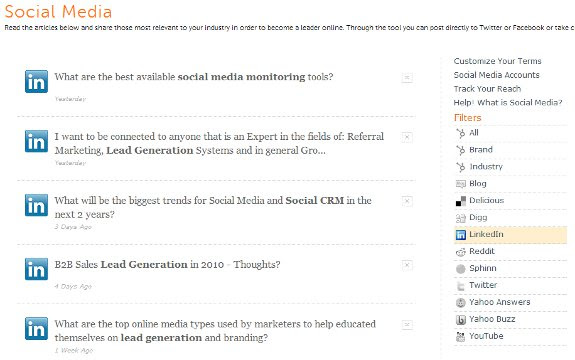Select the highlighted LinkedIn filter
575x360 pixels.
(510, 235)
